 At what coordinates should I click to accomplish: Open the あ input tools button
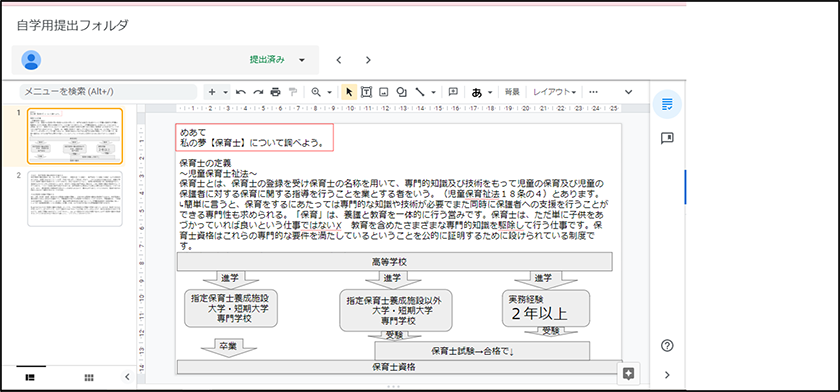coord(477,92)
